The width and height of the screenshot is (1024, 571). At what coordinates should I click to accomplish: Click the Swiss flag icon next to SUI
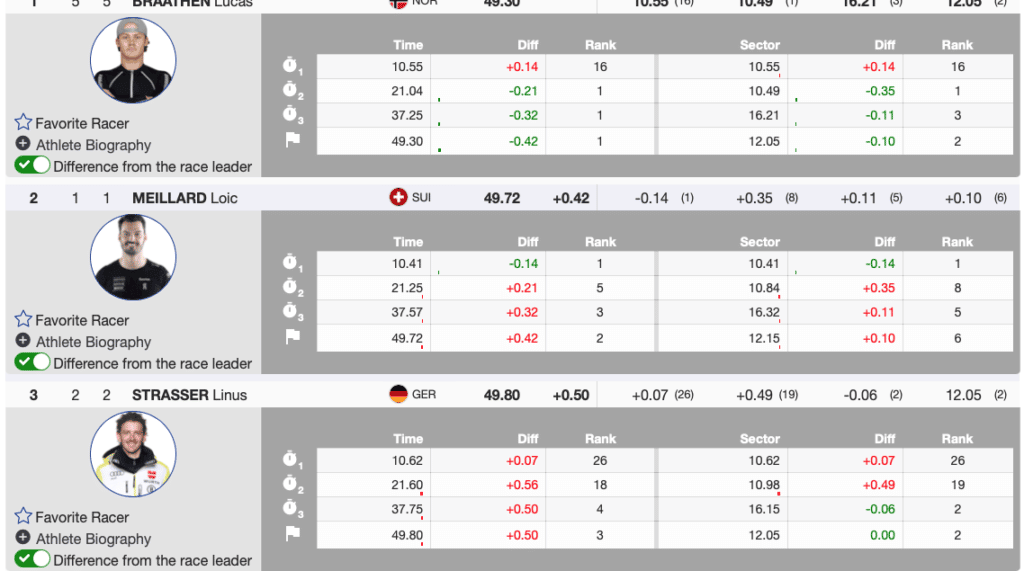pos(398,198)
